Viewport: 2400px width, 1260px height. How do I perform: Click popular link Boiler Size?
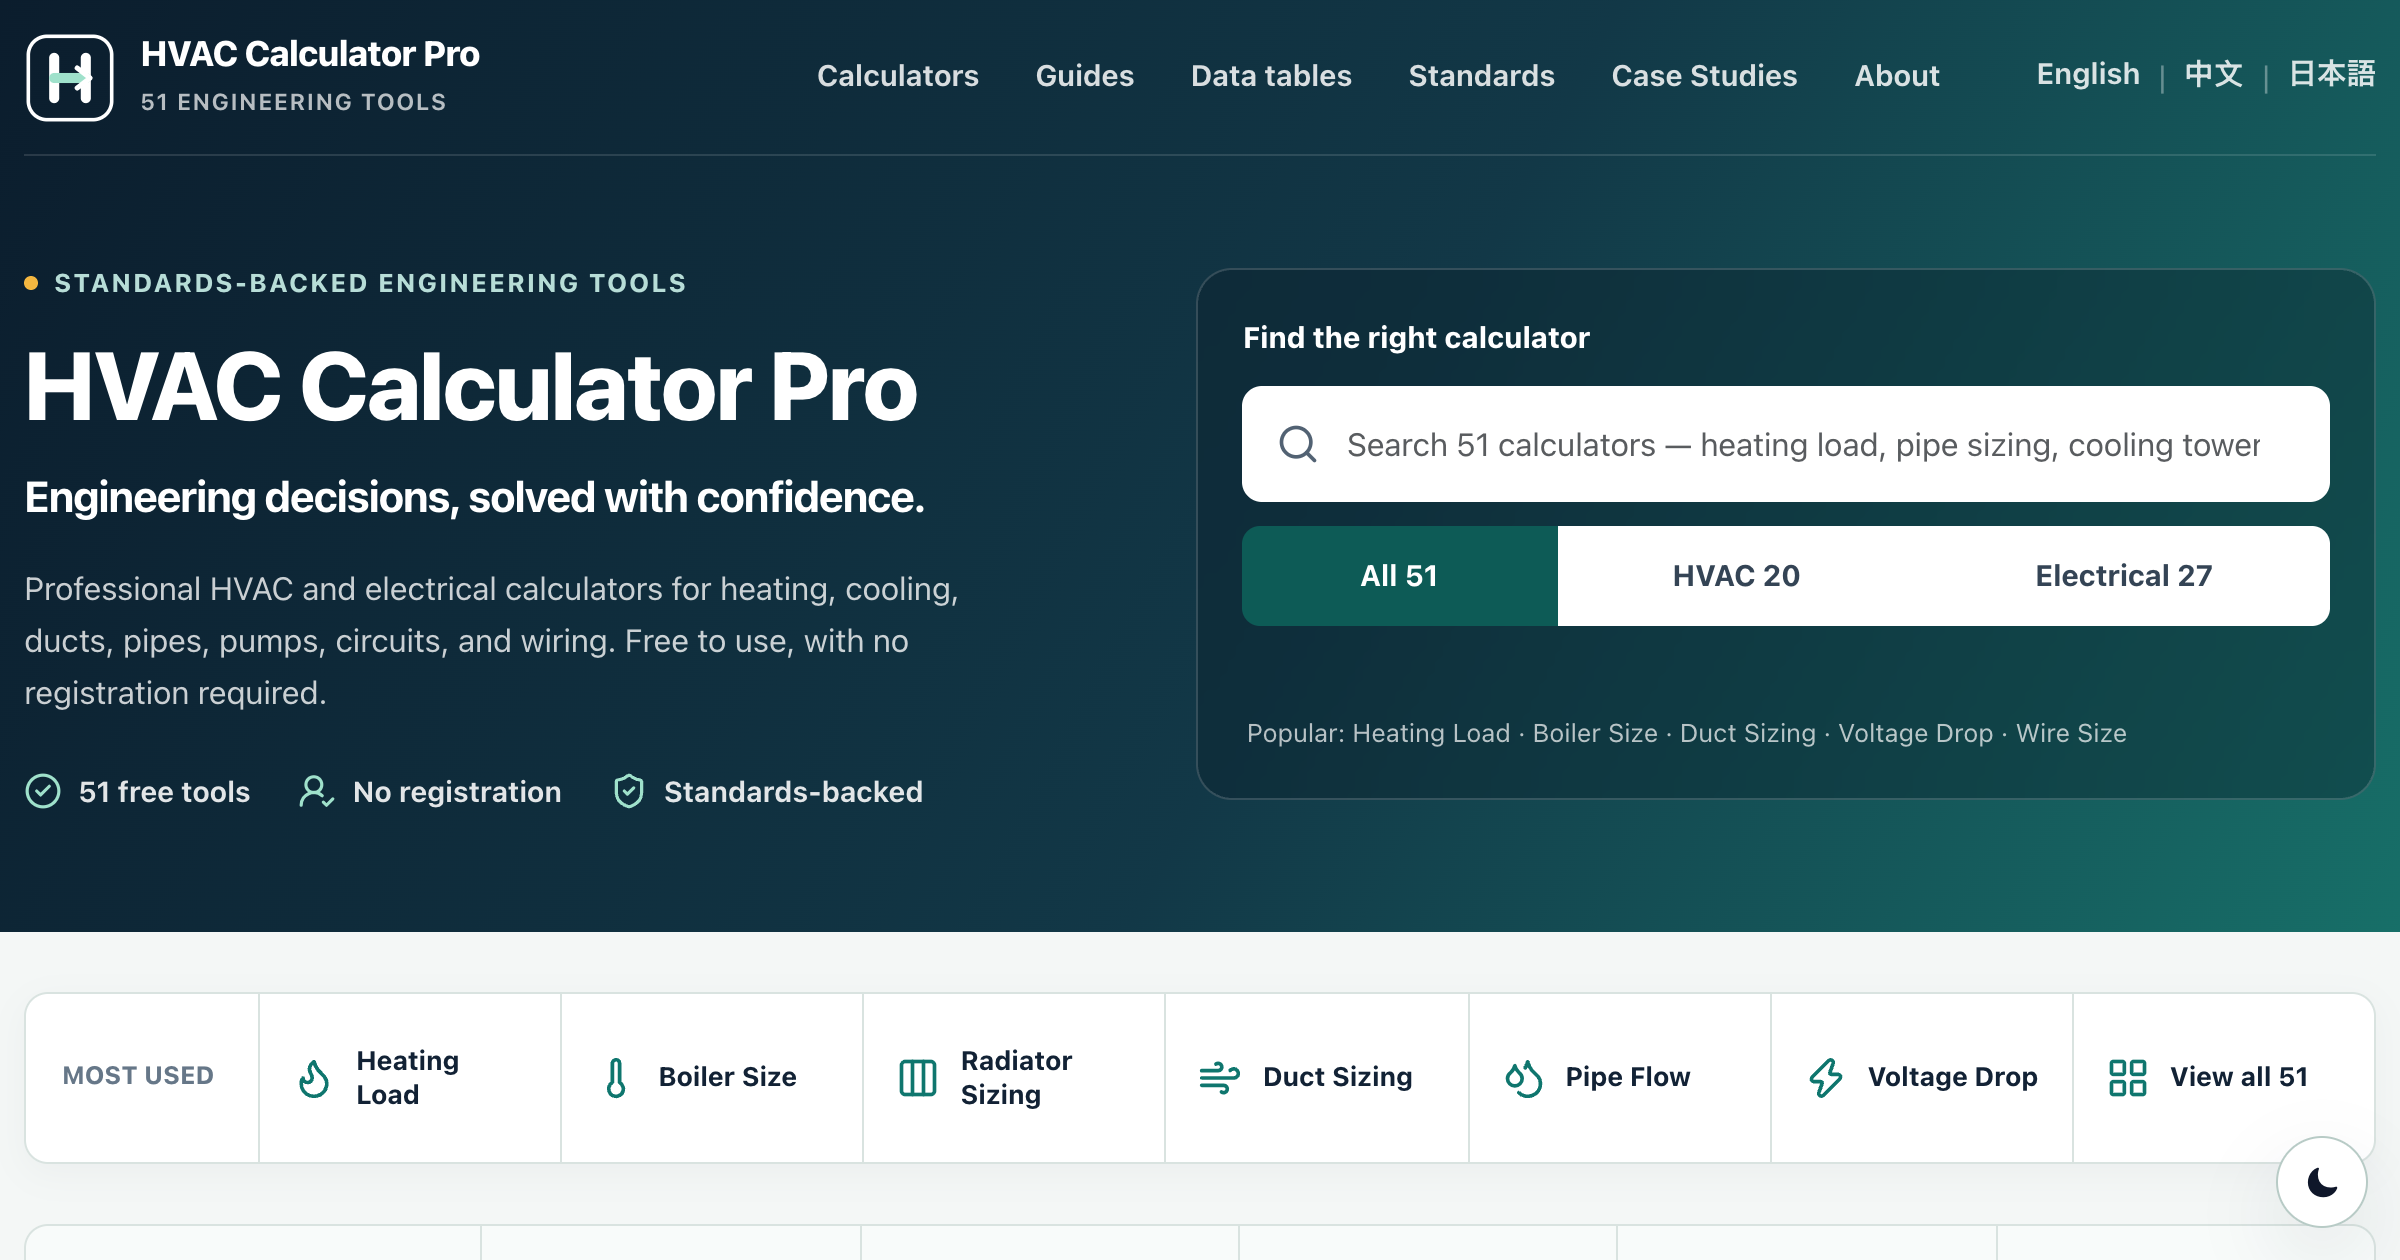1595,733
